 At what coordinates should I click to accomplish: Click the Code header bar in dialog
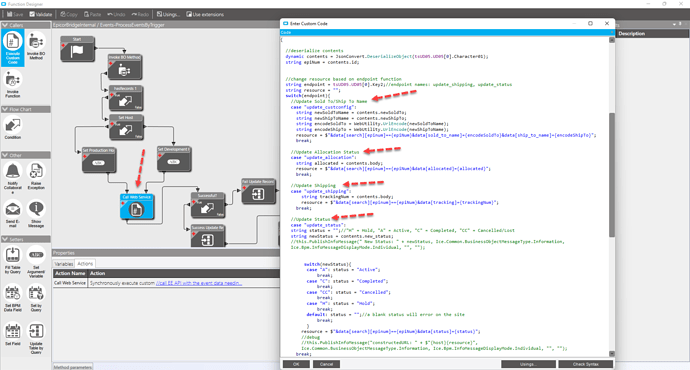tap(447, 33)
